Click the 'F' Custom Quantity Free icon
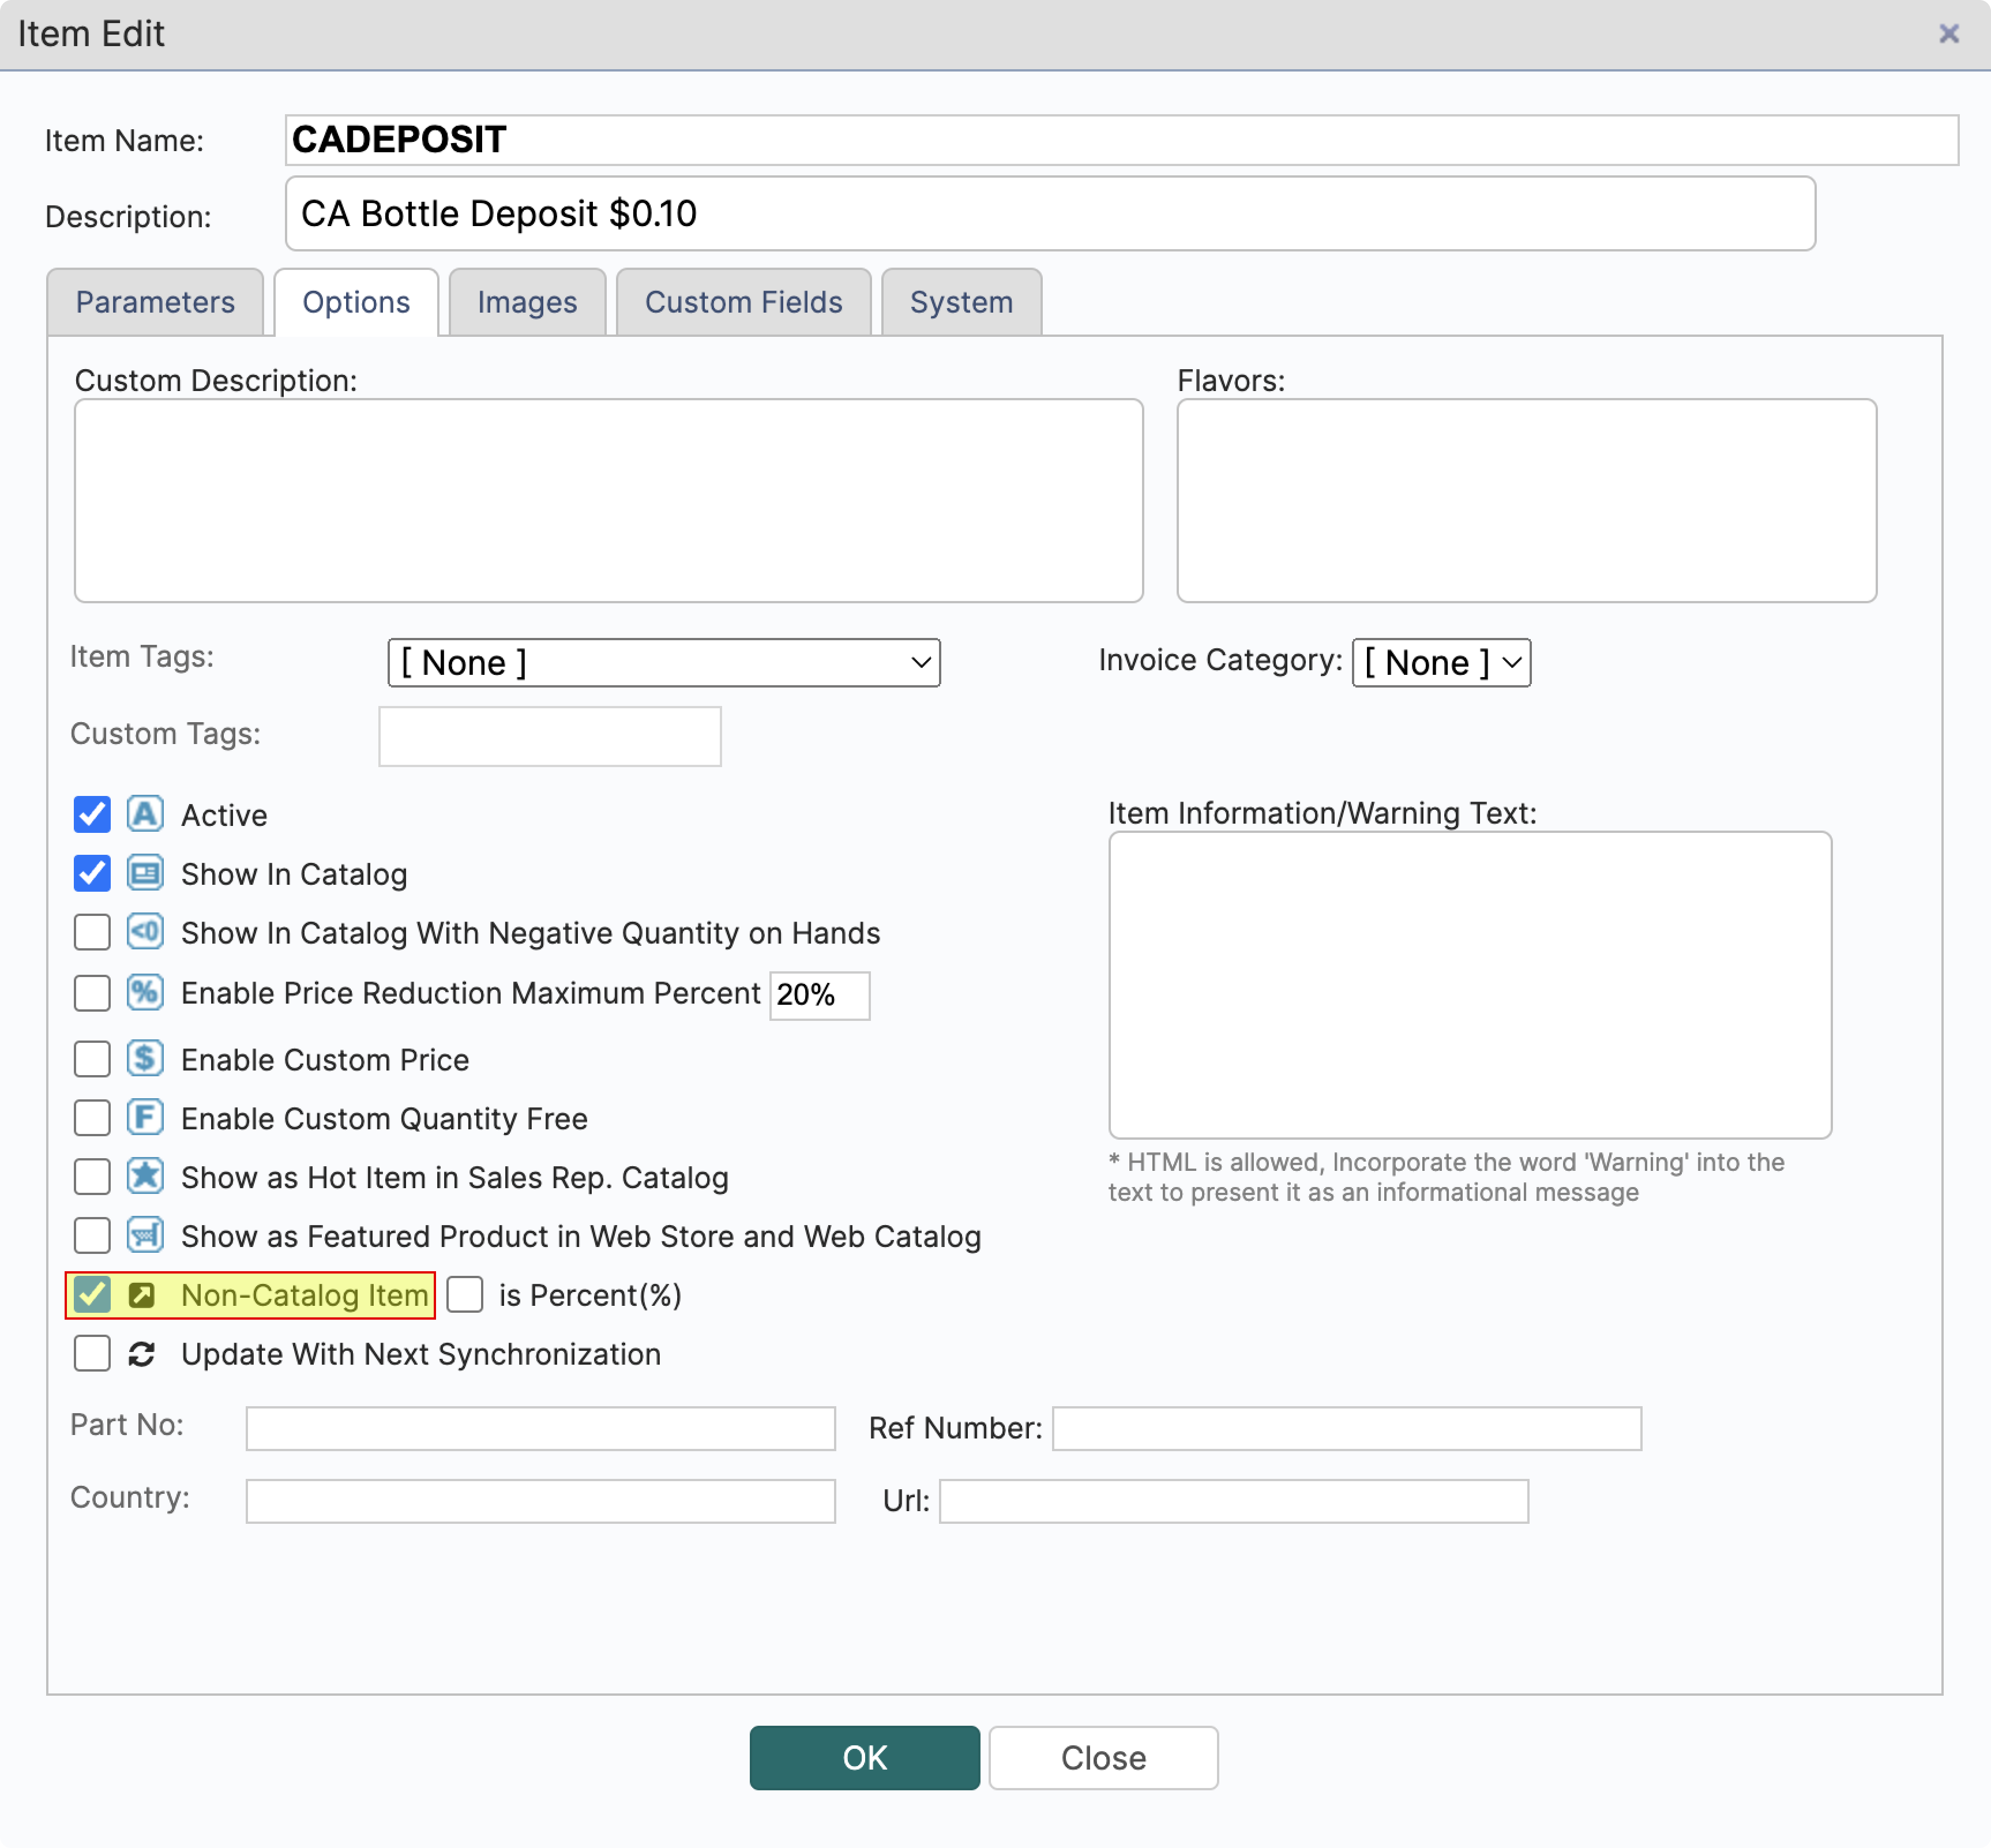This screenshot has width=1991, height=1848. coord(145,1118)
